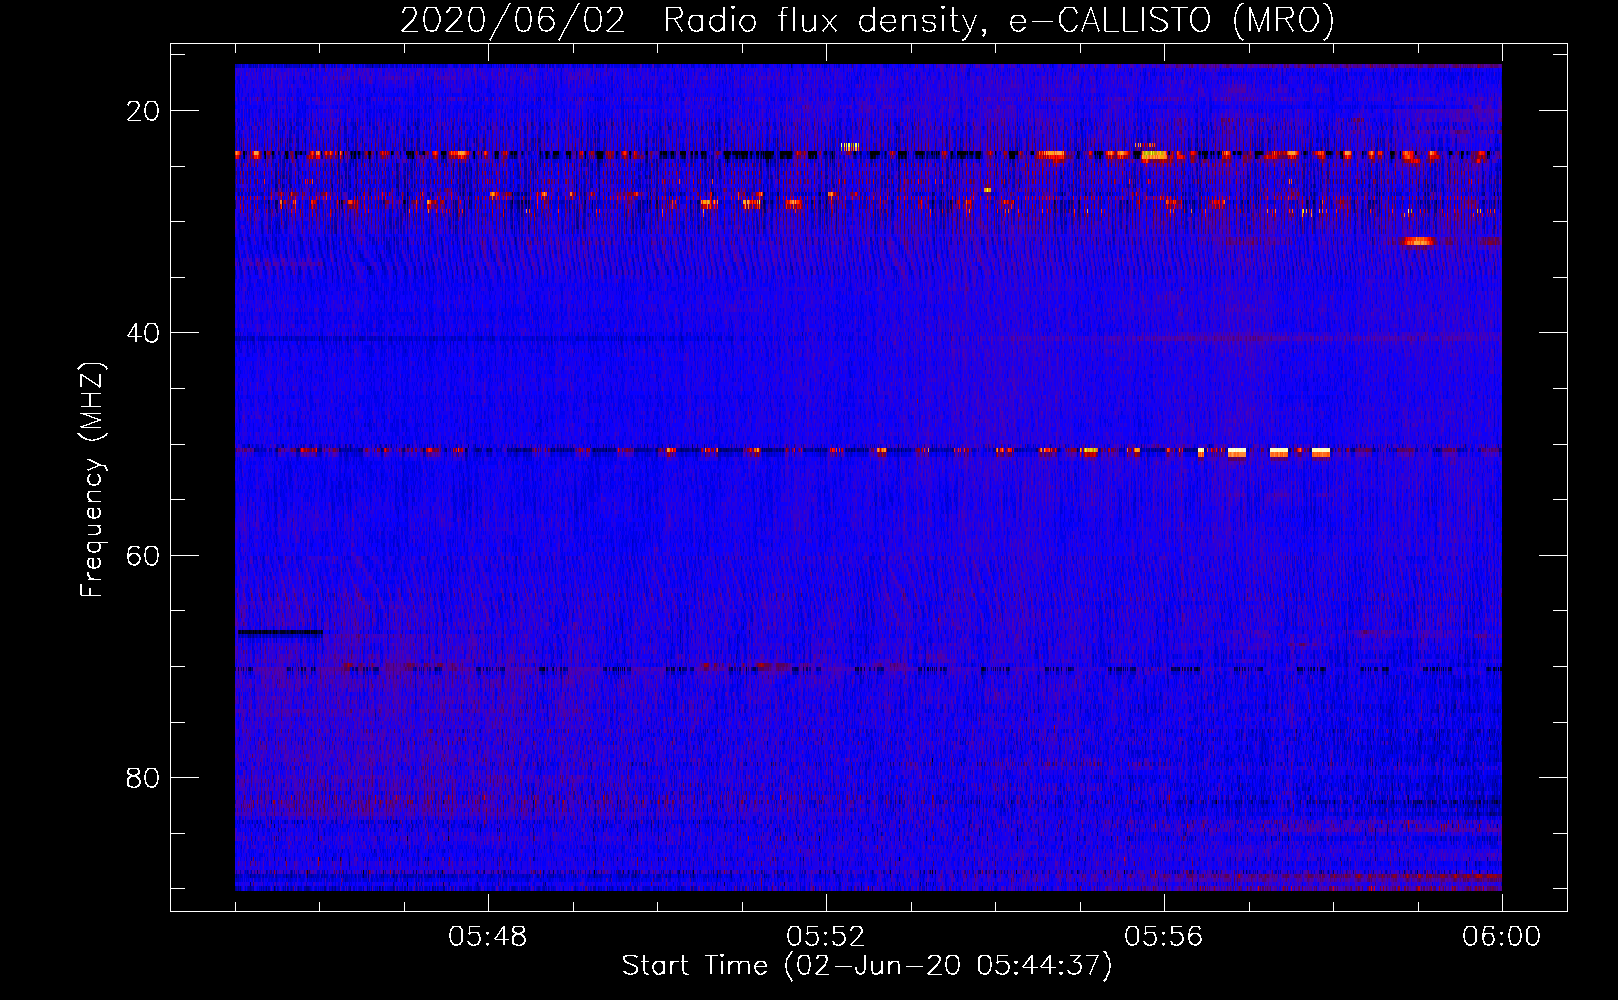Image resolution: width=1618 pixels, height=1000 pixels.
Task: Click the red-yellow burst near 32 MHz before 06:00
Action: (1418, 241)
